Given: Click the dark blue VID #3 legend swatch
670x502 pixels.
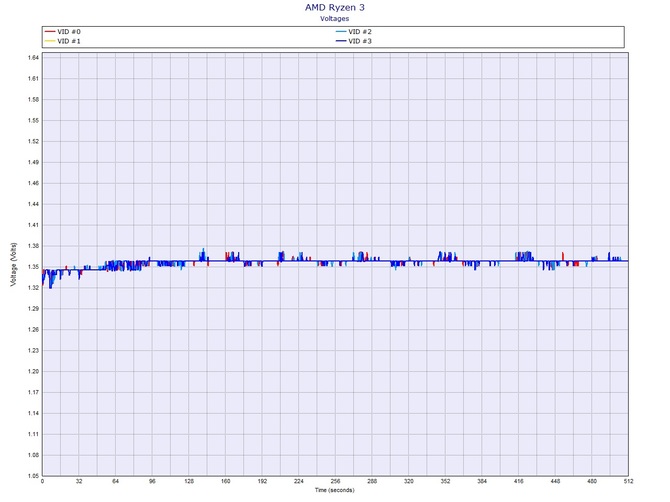Looking at the screenshot, I should point(340,41).
